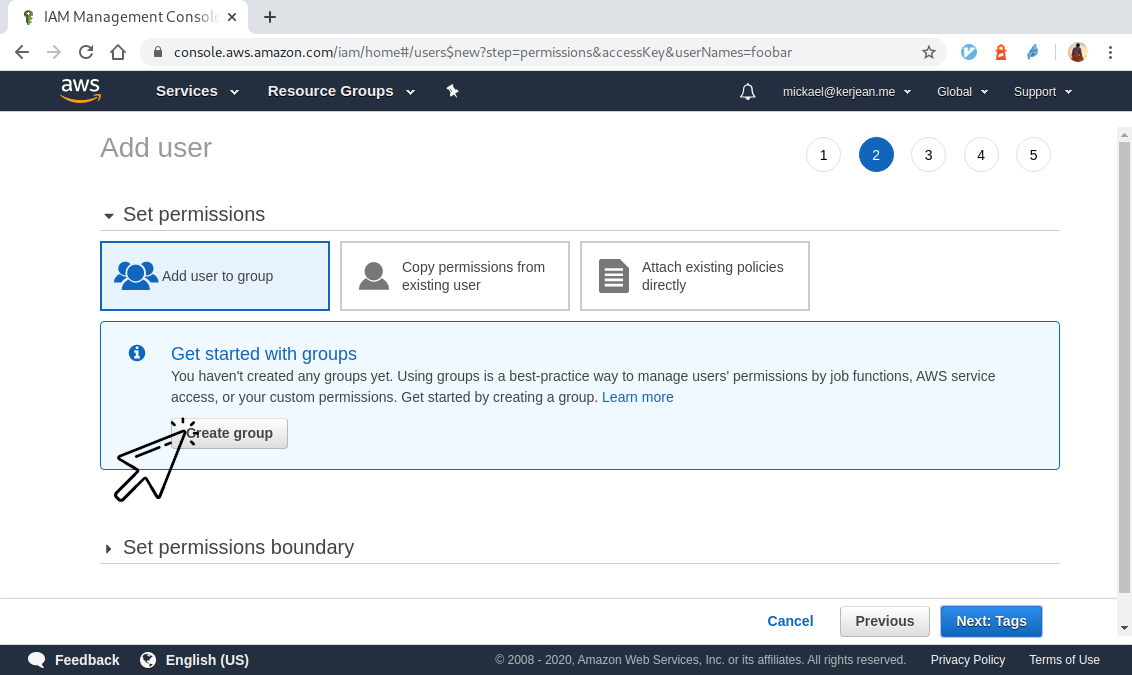Open Chrome three-dot menu
This screenshot has width=1132, height=675.
coord(1110,52)
